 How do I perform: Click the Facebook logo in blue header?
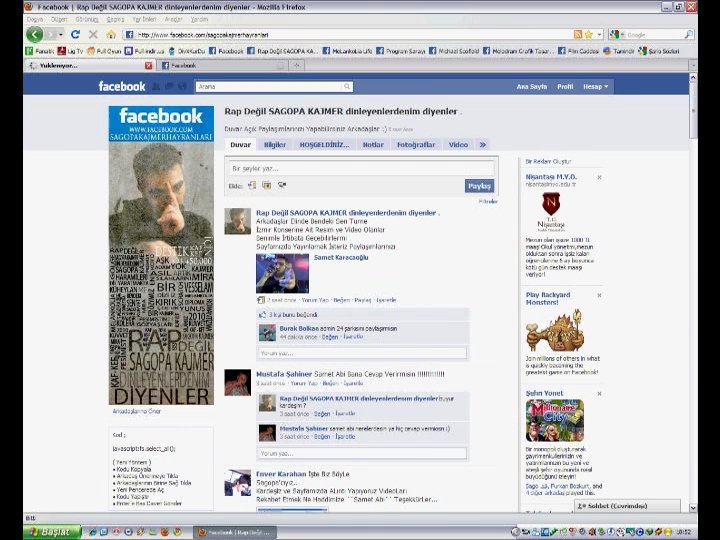[x=122, y=86]
